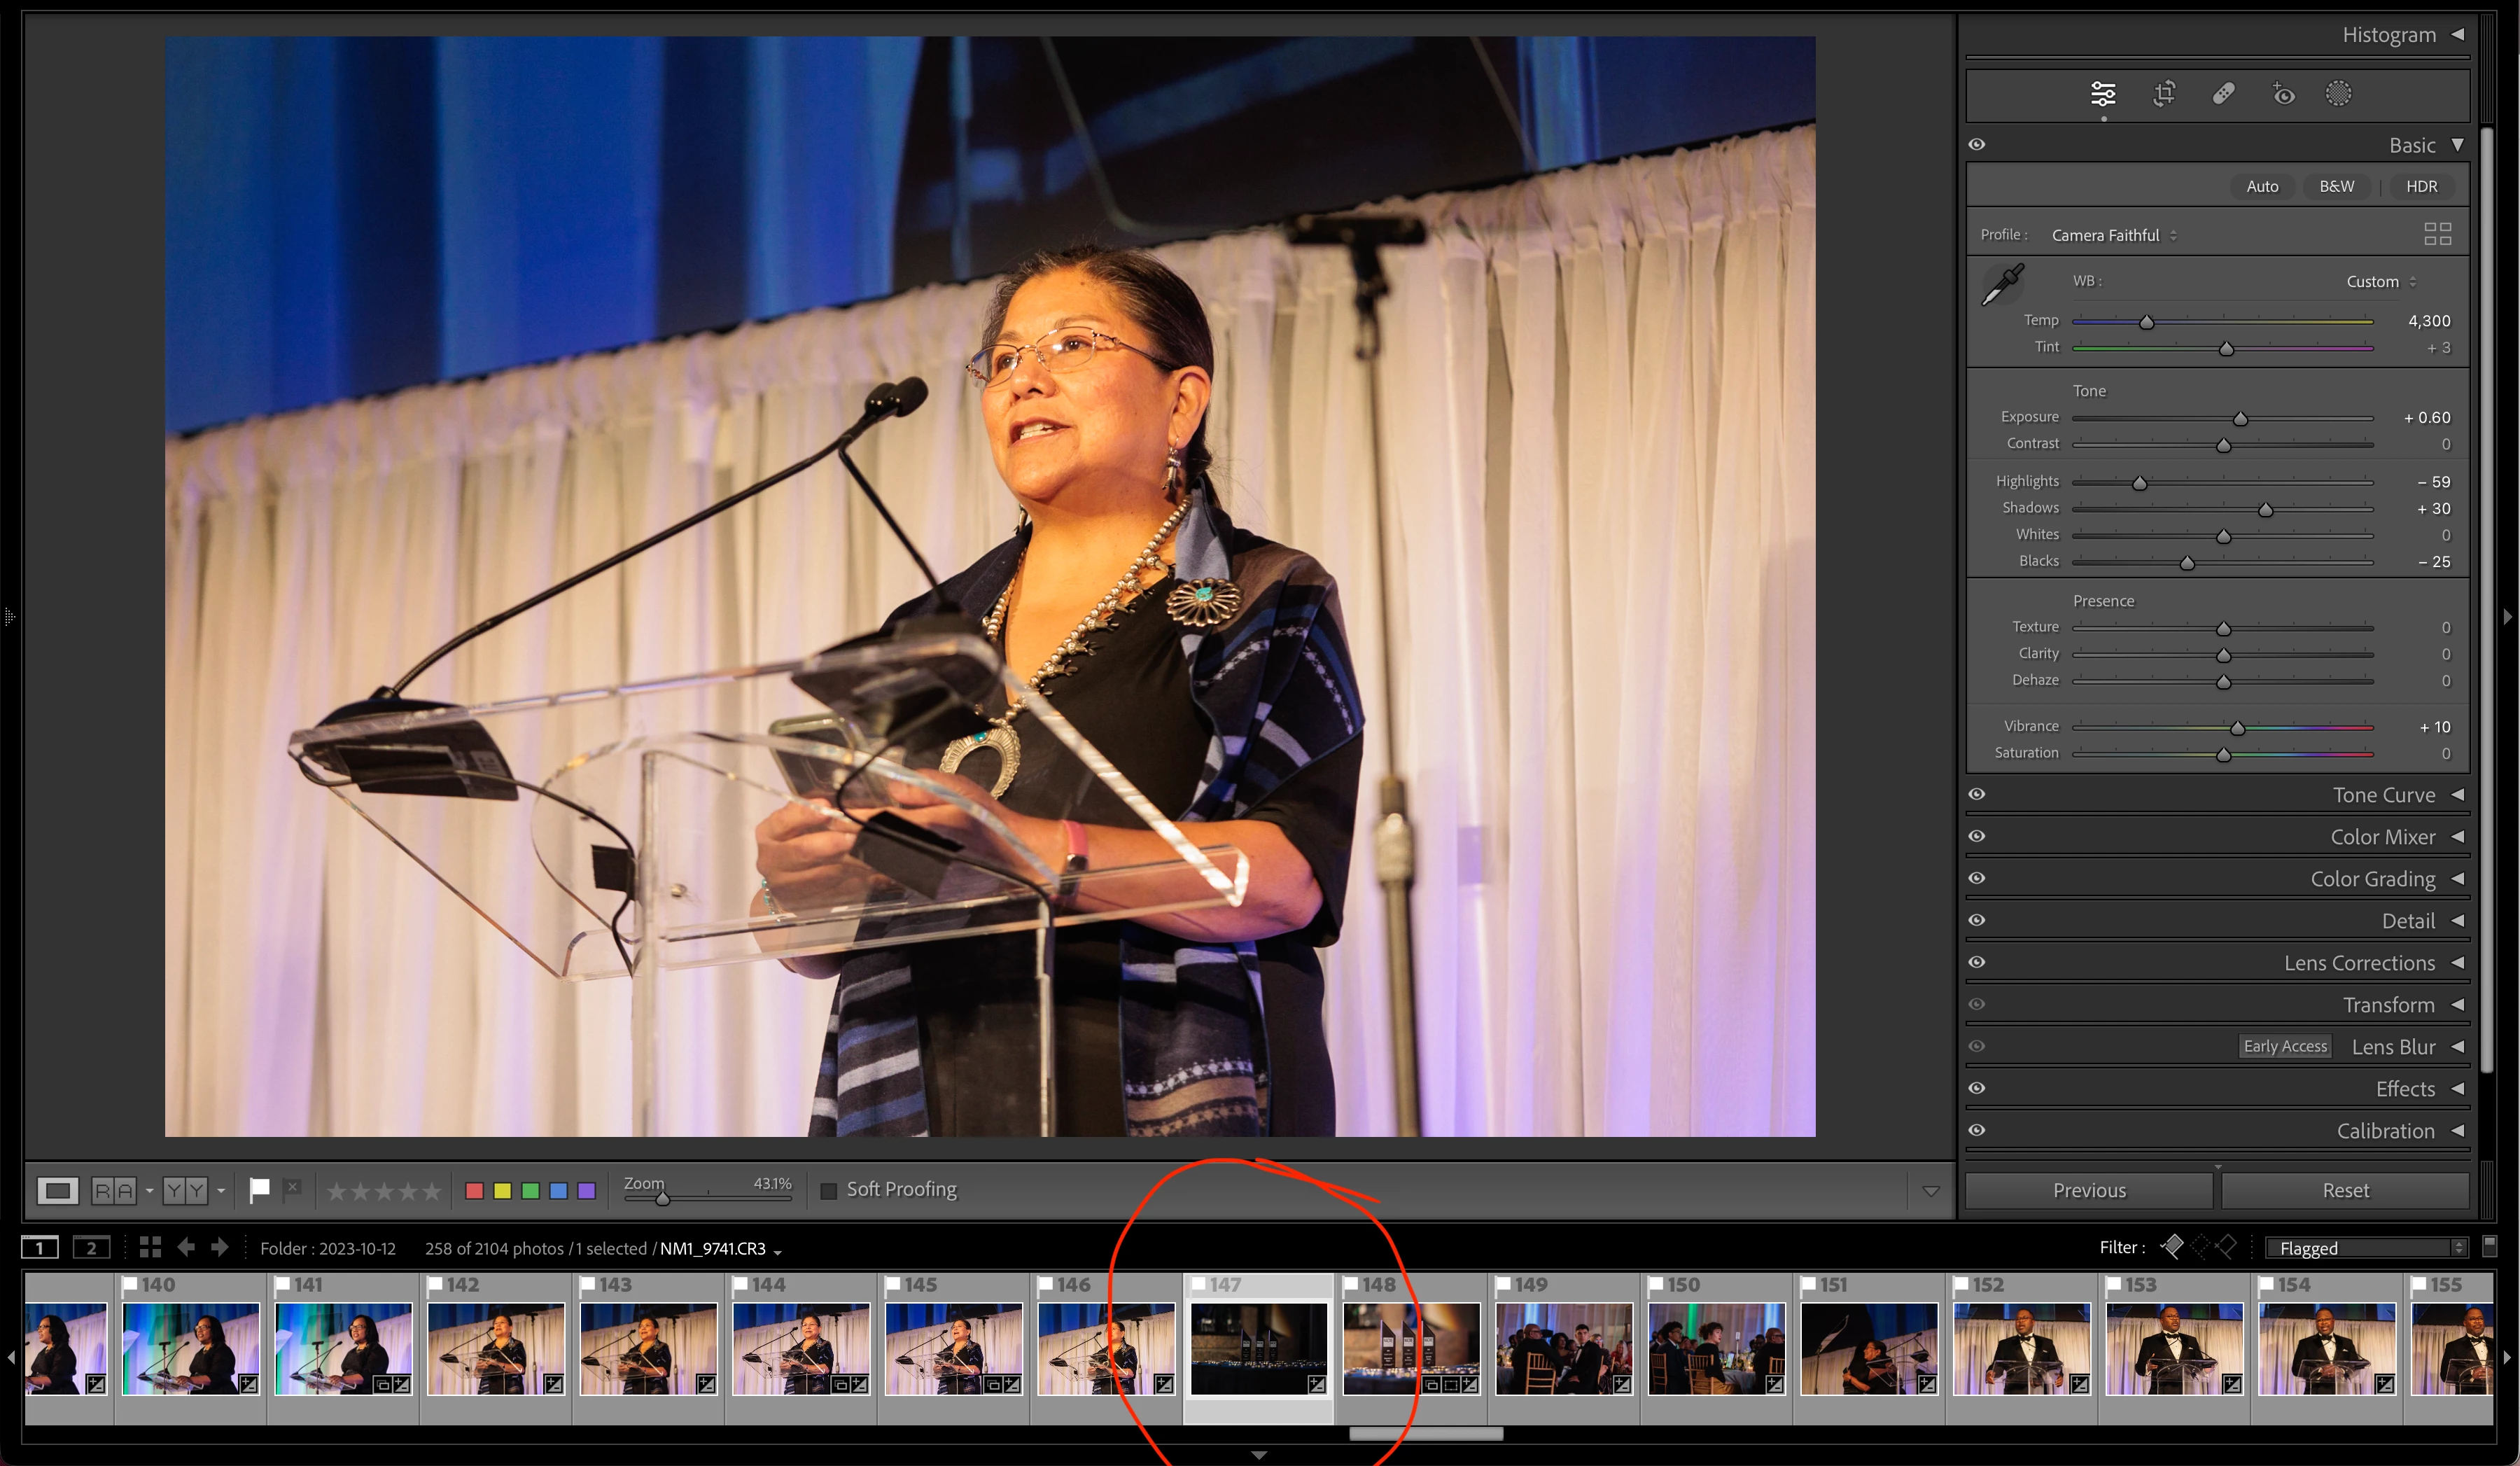Toggle Color Mixer panel visibility eye
Viewport: 2520px width, 1466px height.
[x=1977, y=836]
